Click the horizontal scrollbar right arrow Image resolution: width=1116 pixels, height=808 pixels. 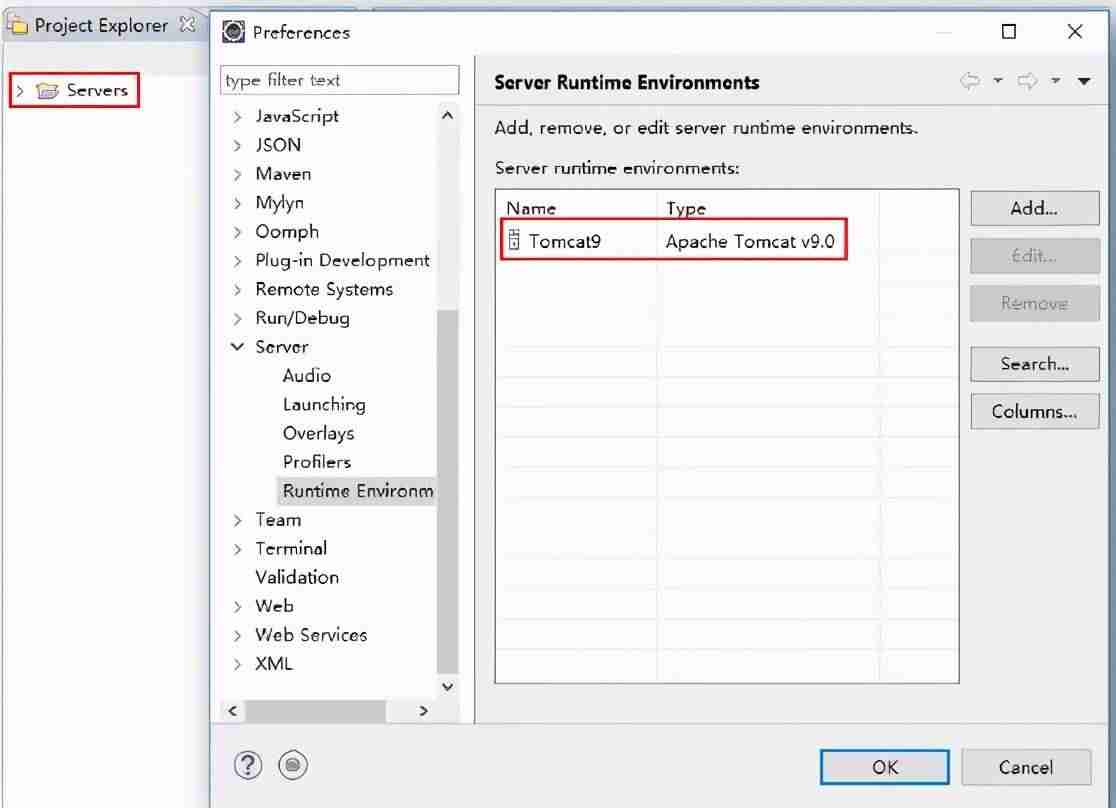(x=423, y=710)
